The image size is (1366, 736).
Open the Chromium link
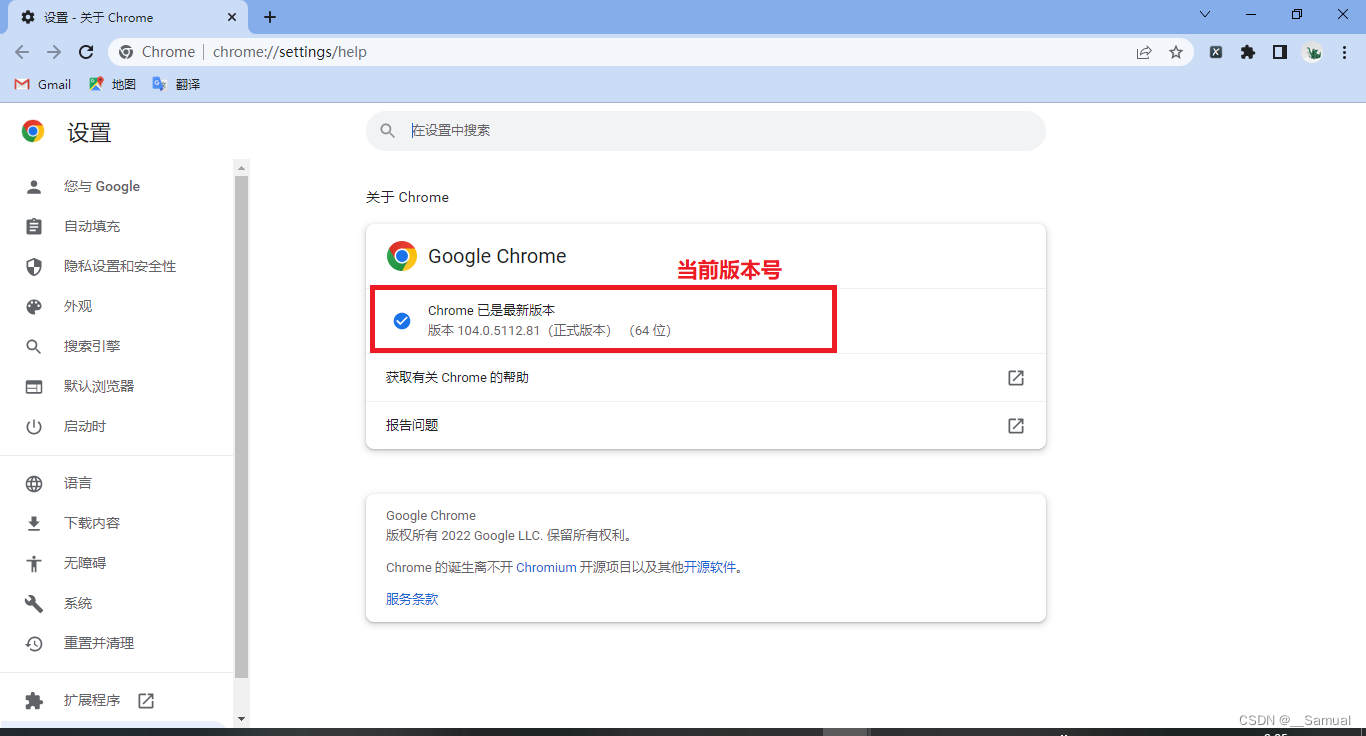pos(546,567)
